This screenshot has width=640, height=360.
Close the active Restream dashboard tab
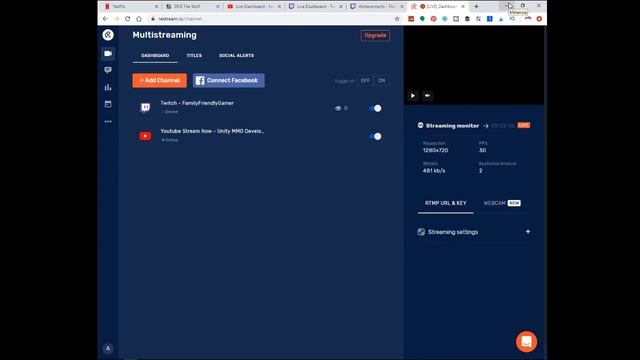463,7
